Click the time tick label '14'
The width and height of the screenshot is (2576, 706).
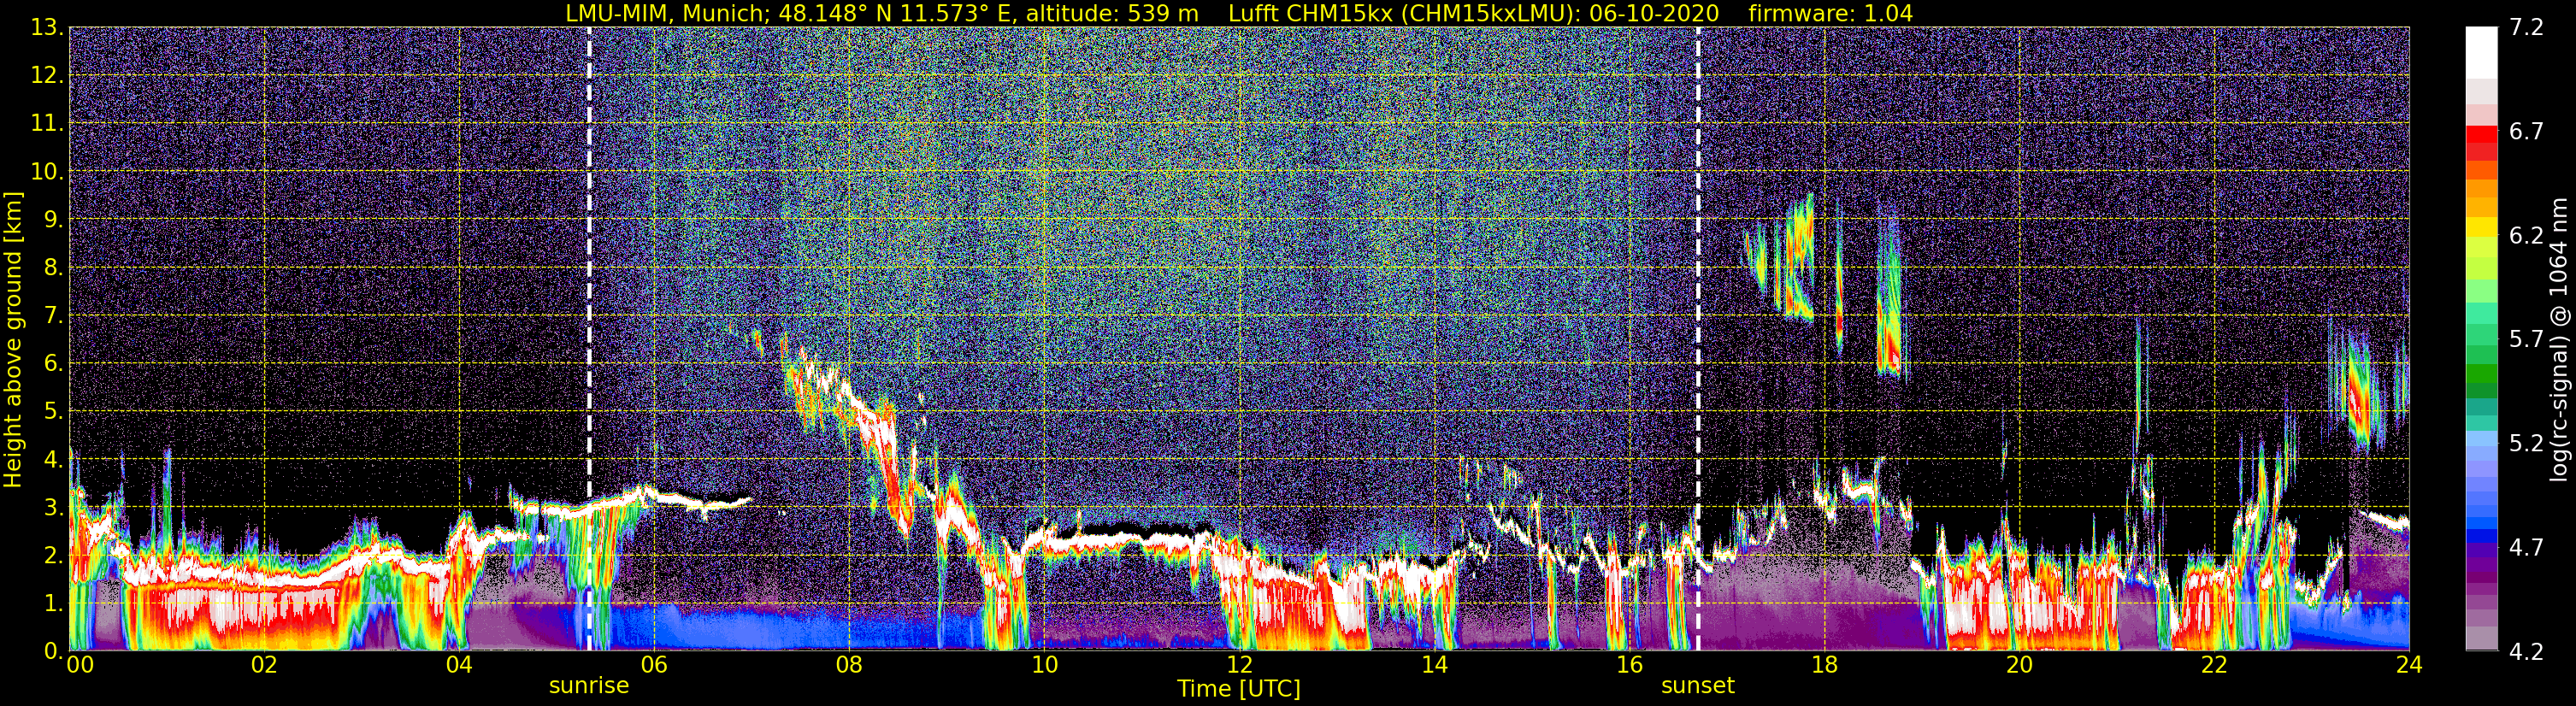click(x=1434, y=666)
